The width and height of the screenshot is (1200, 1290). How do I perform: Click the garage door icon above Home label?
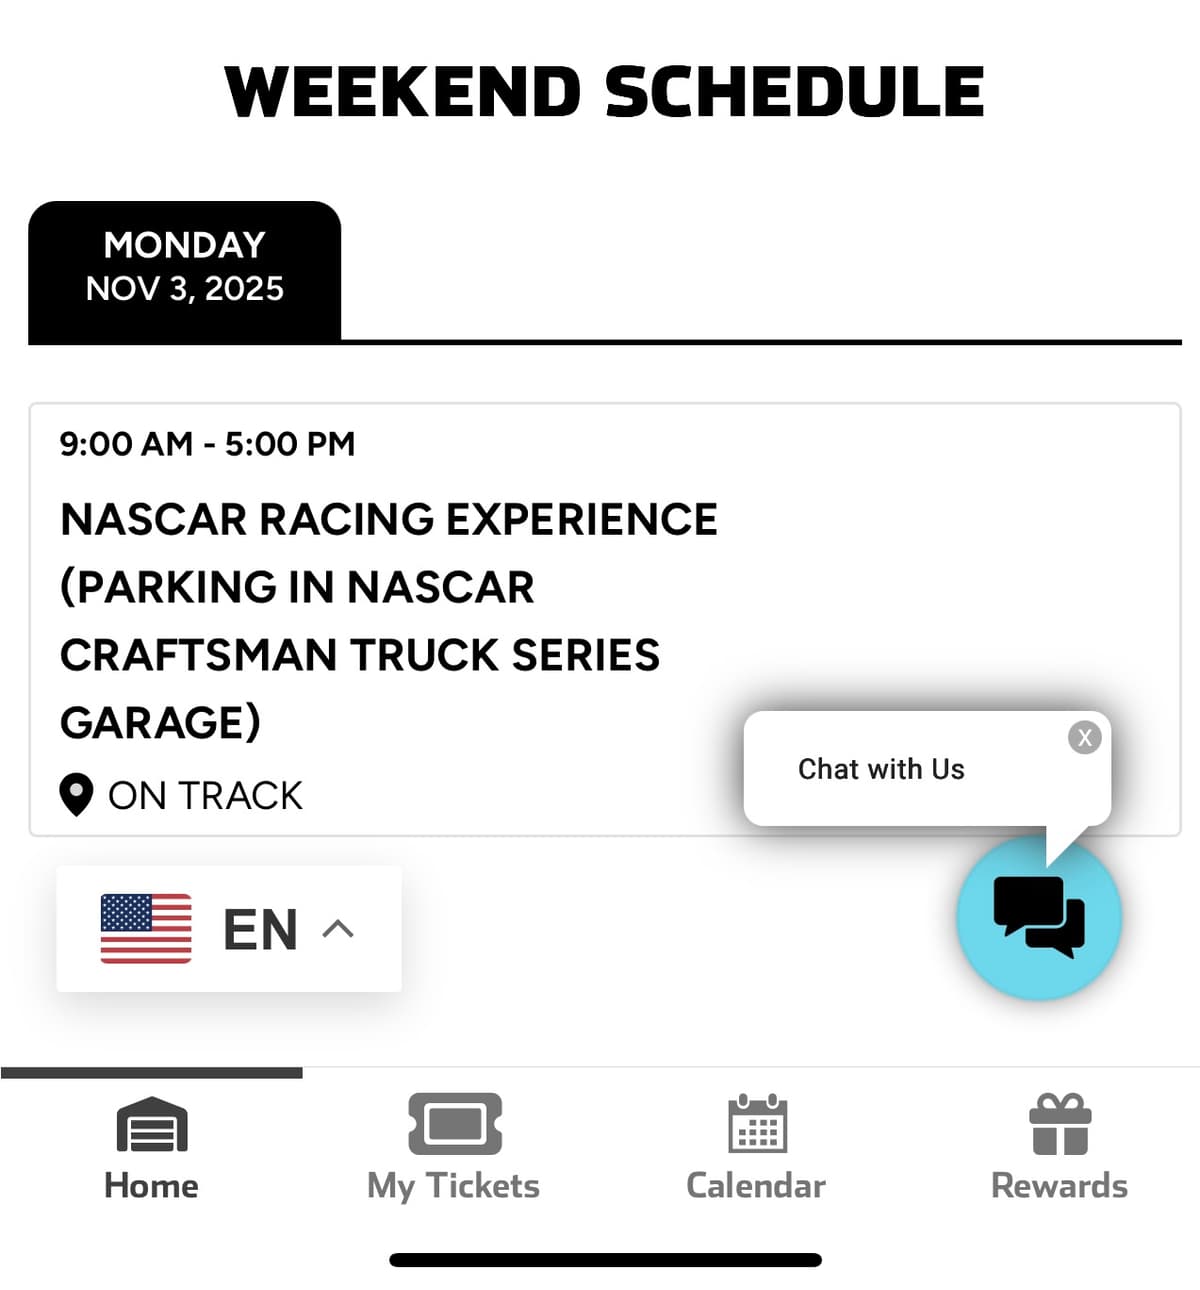point(151,1125)
